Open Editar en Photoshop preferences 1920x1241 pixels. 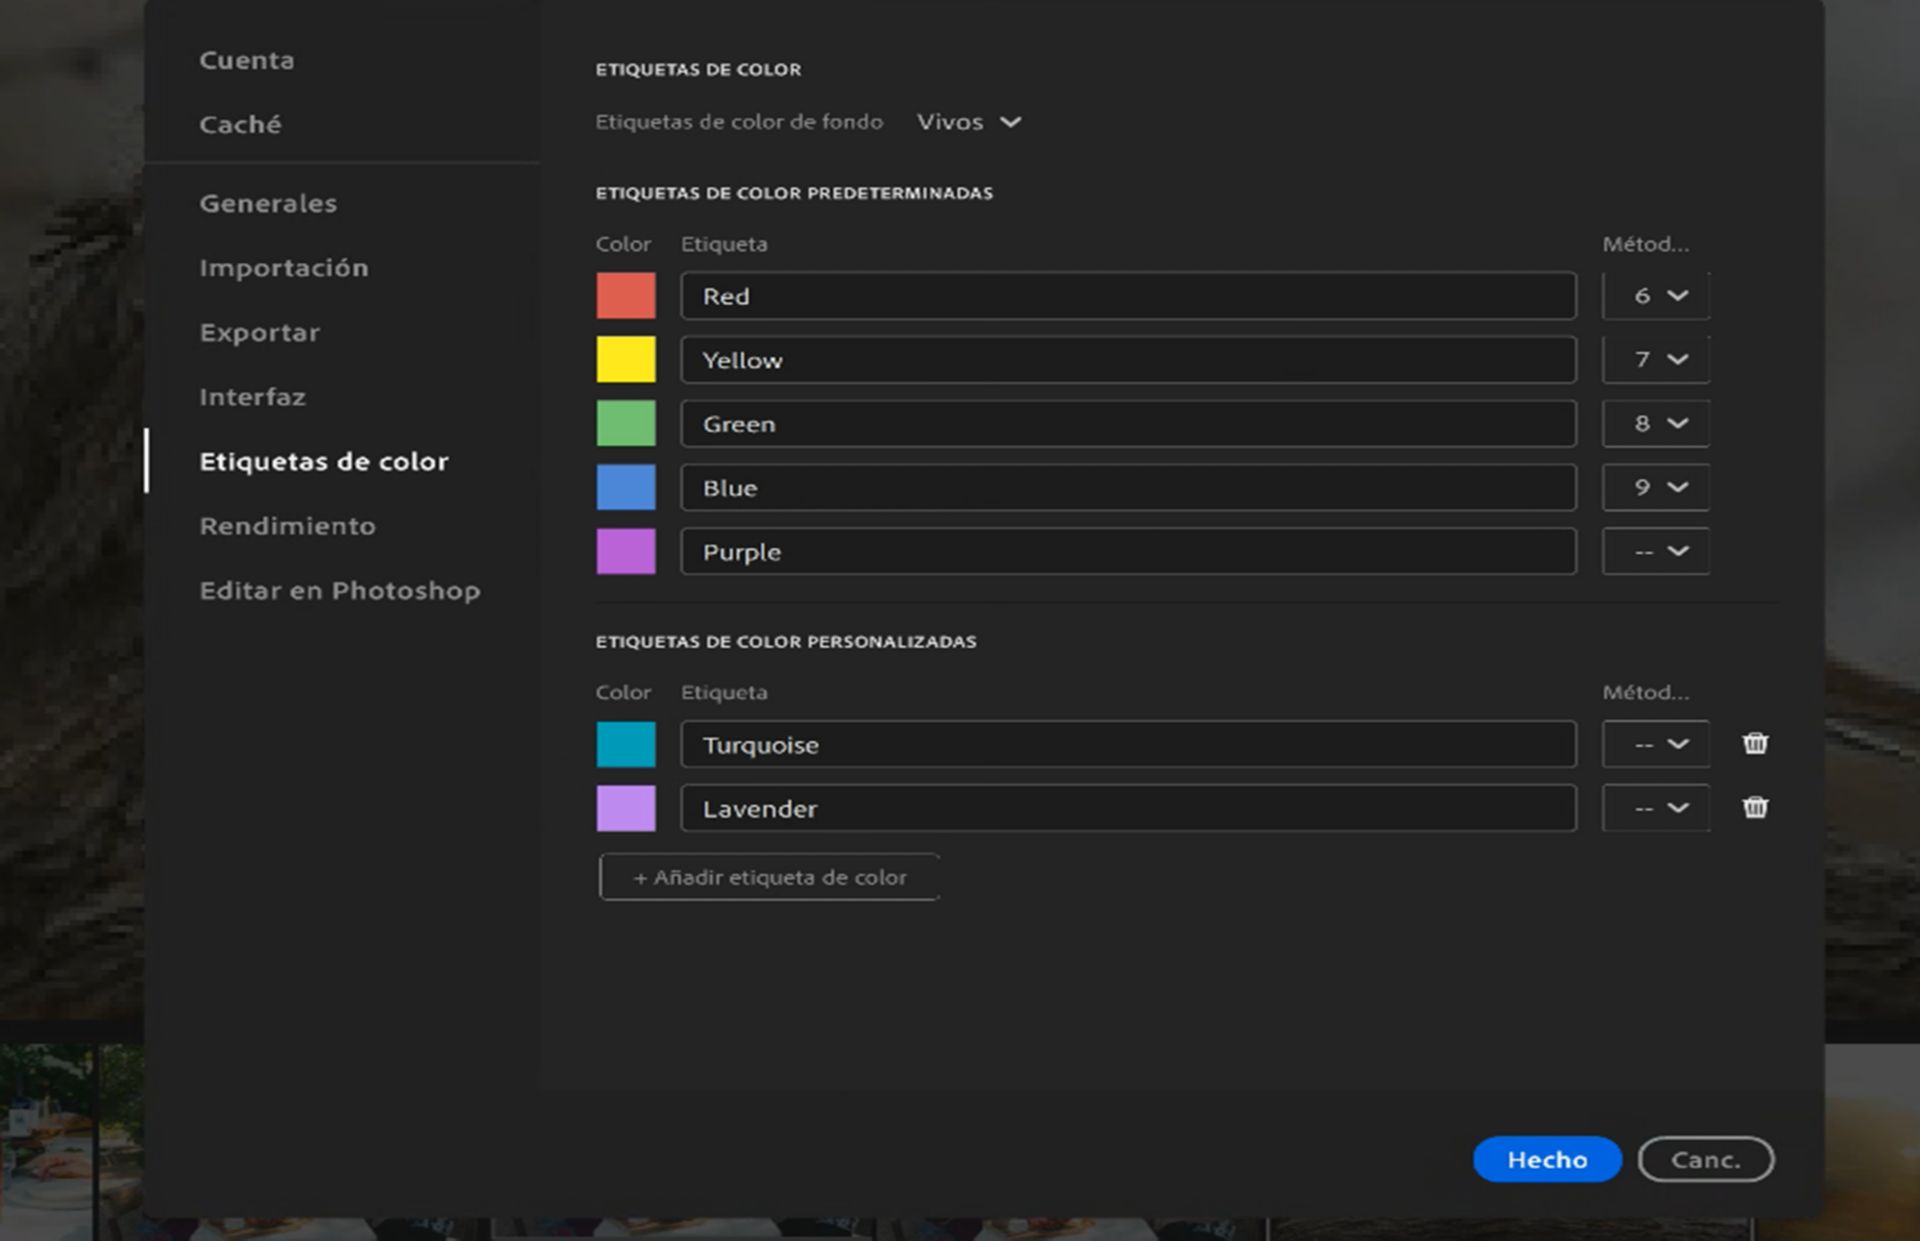pos(340,591)
